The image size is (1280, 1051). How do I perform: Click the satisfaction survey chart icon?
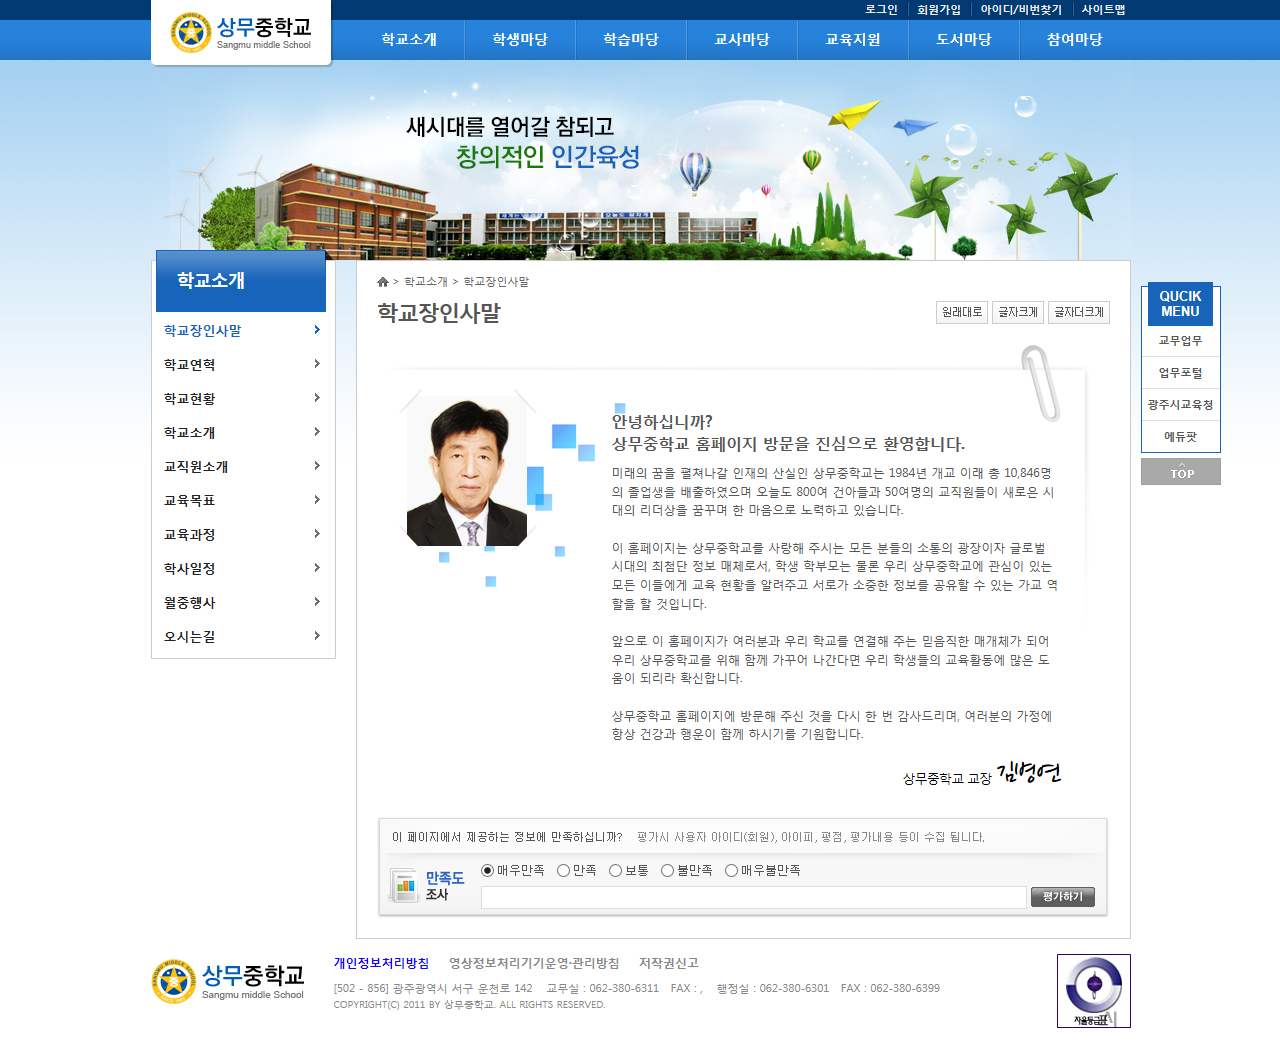tap(404, 885)
